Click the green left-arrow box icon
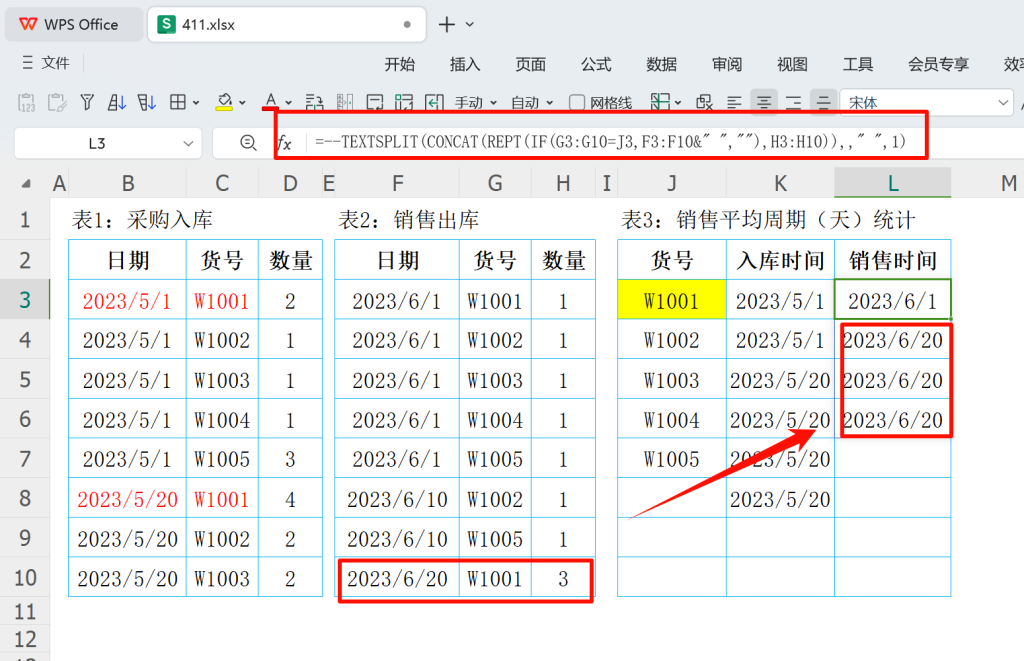 [434, 103]
